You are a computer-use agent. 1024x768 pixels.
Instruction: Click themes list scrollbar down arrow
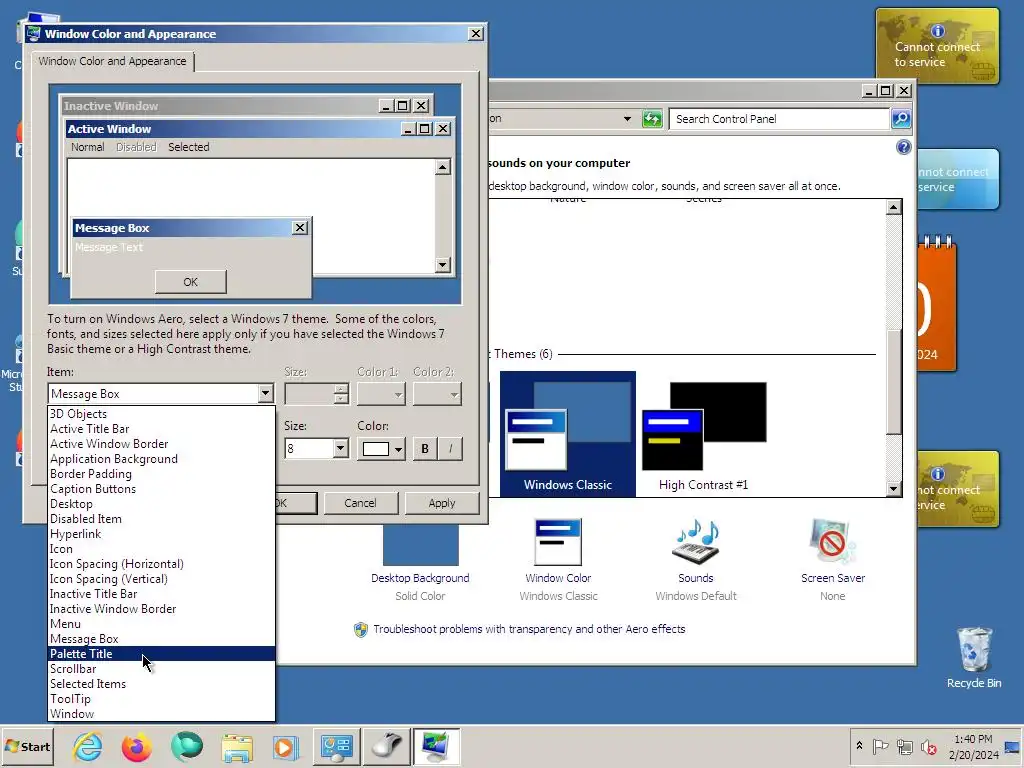pos(894,488)
